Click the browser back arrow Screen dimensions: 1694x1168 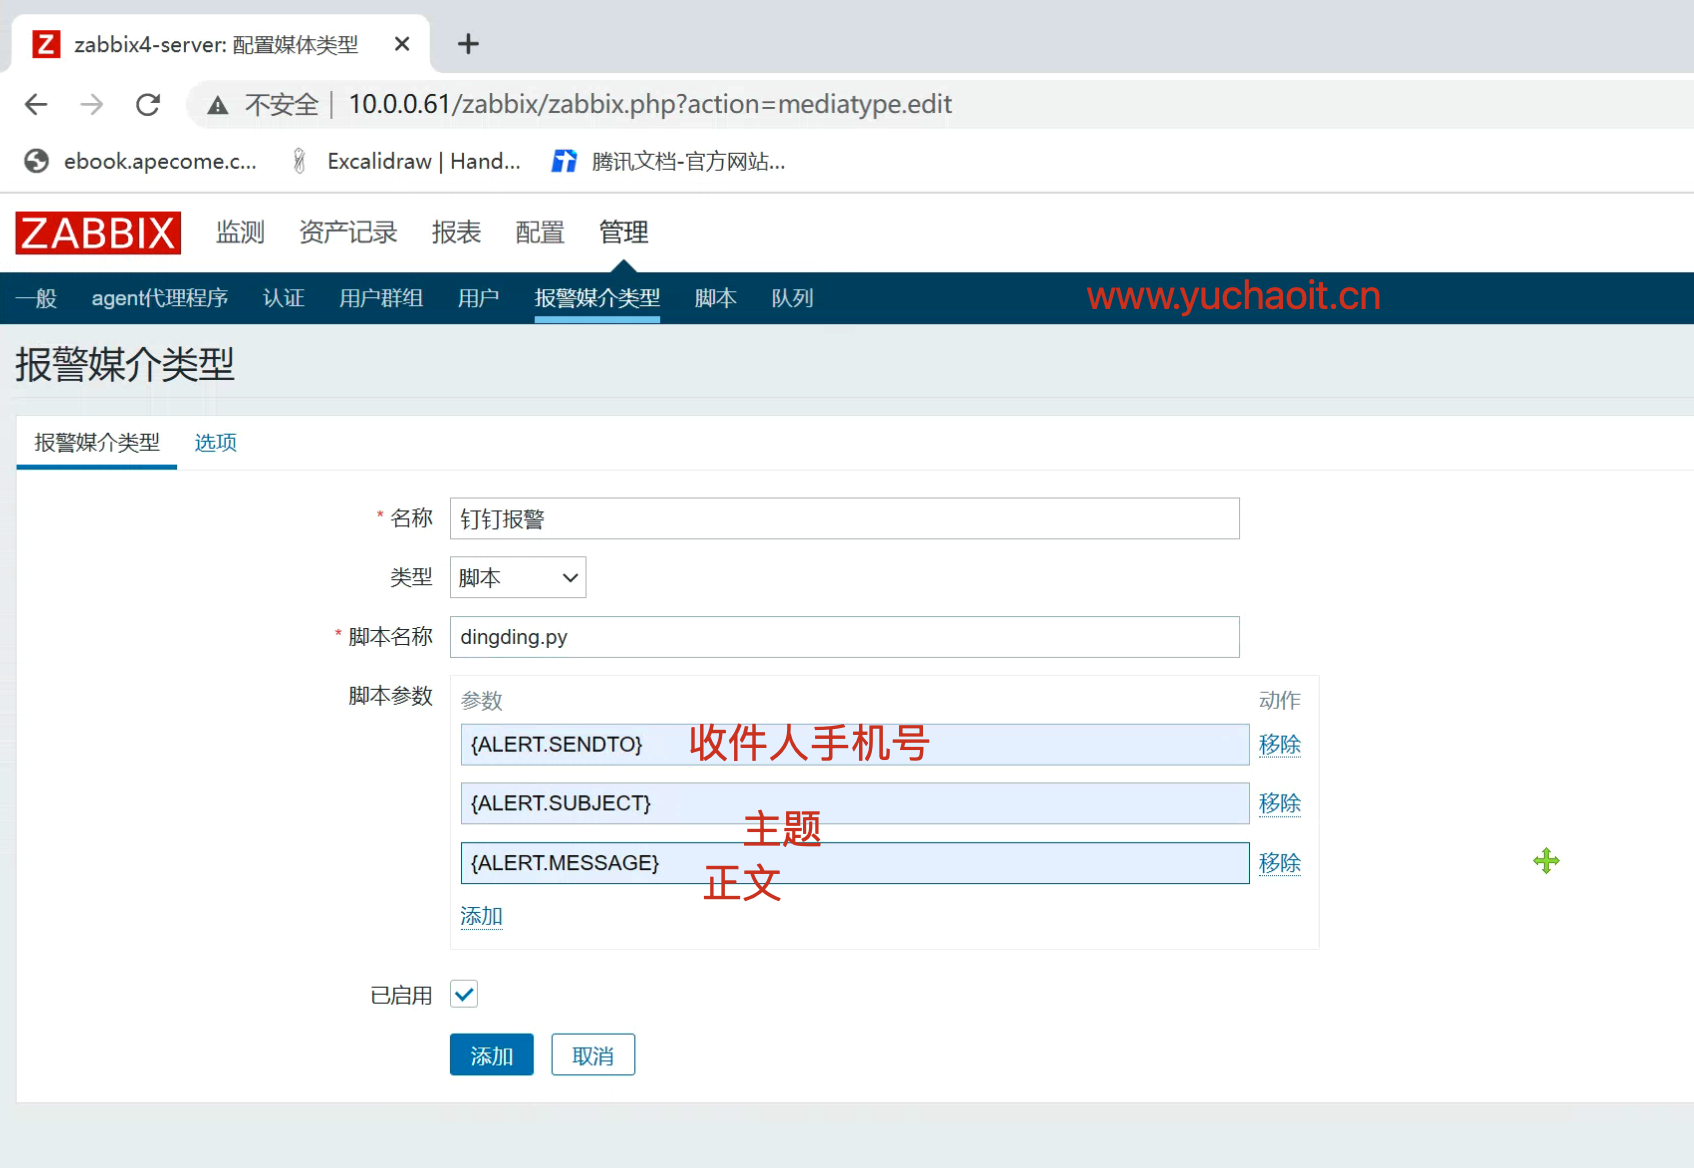36,104
